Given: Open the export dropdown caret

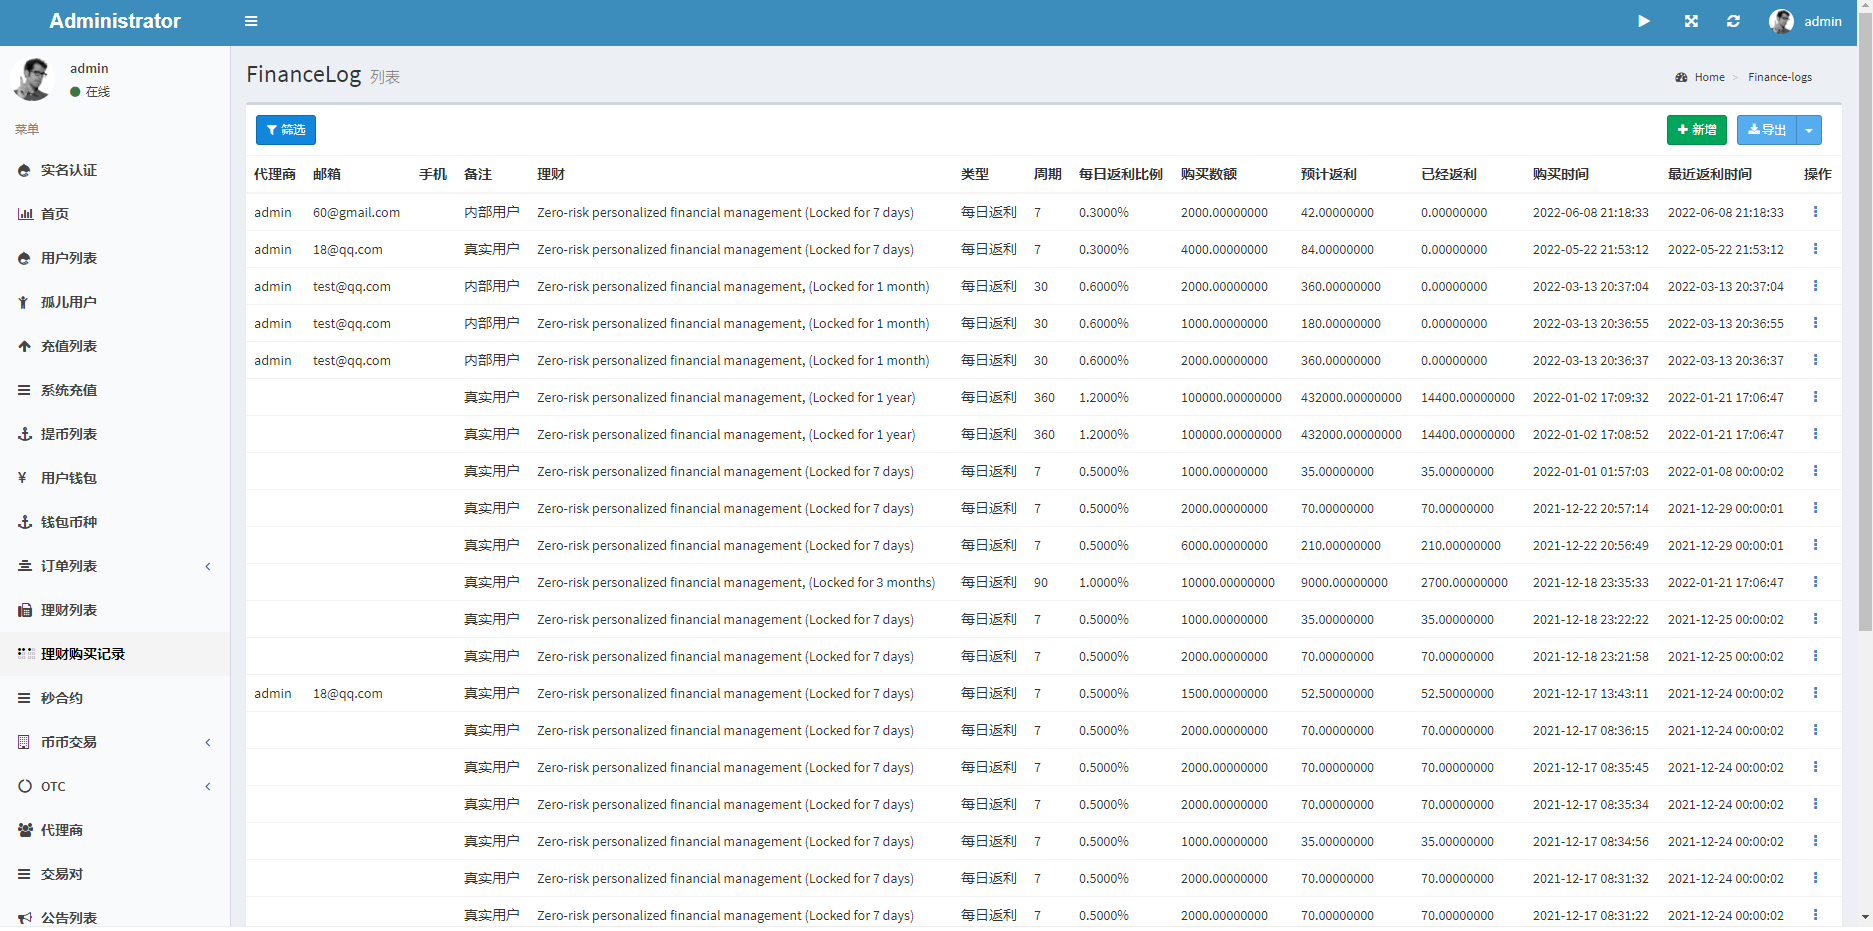Looking at the screenshot, I should pyautogui.click(x=1809, y=130).
